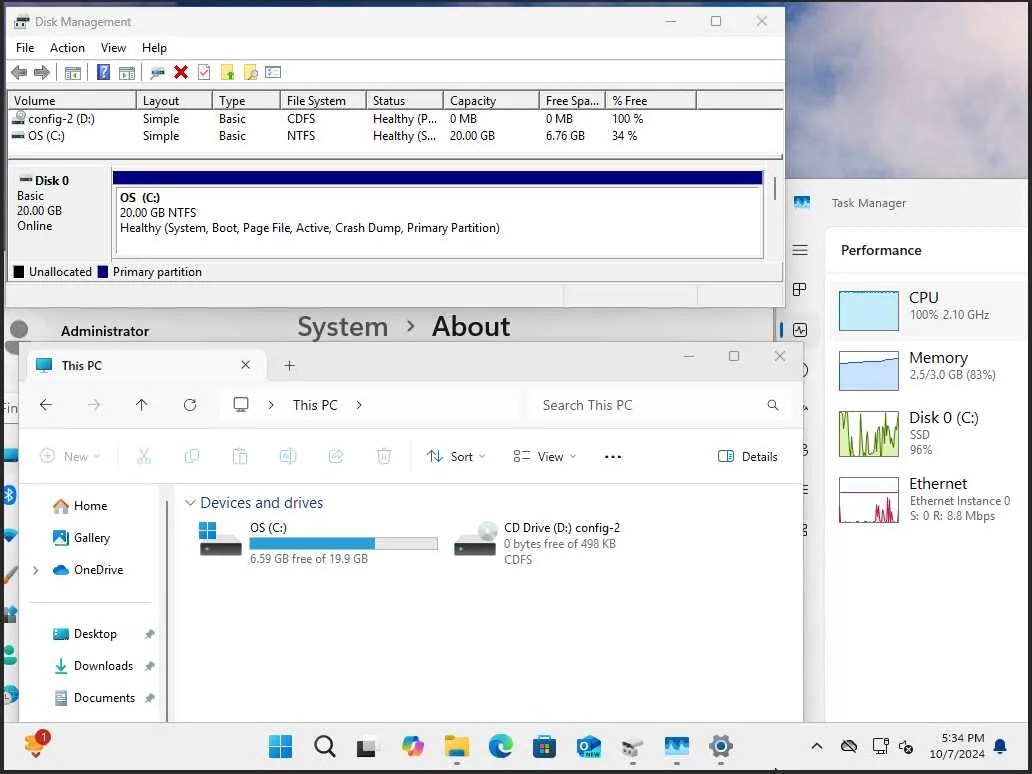The width and height of the screenshot is (1032, 774).
Task: Toggle the Details pane in File Explorer
Action: pos(748,456)
